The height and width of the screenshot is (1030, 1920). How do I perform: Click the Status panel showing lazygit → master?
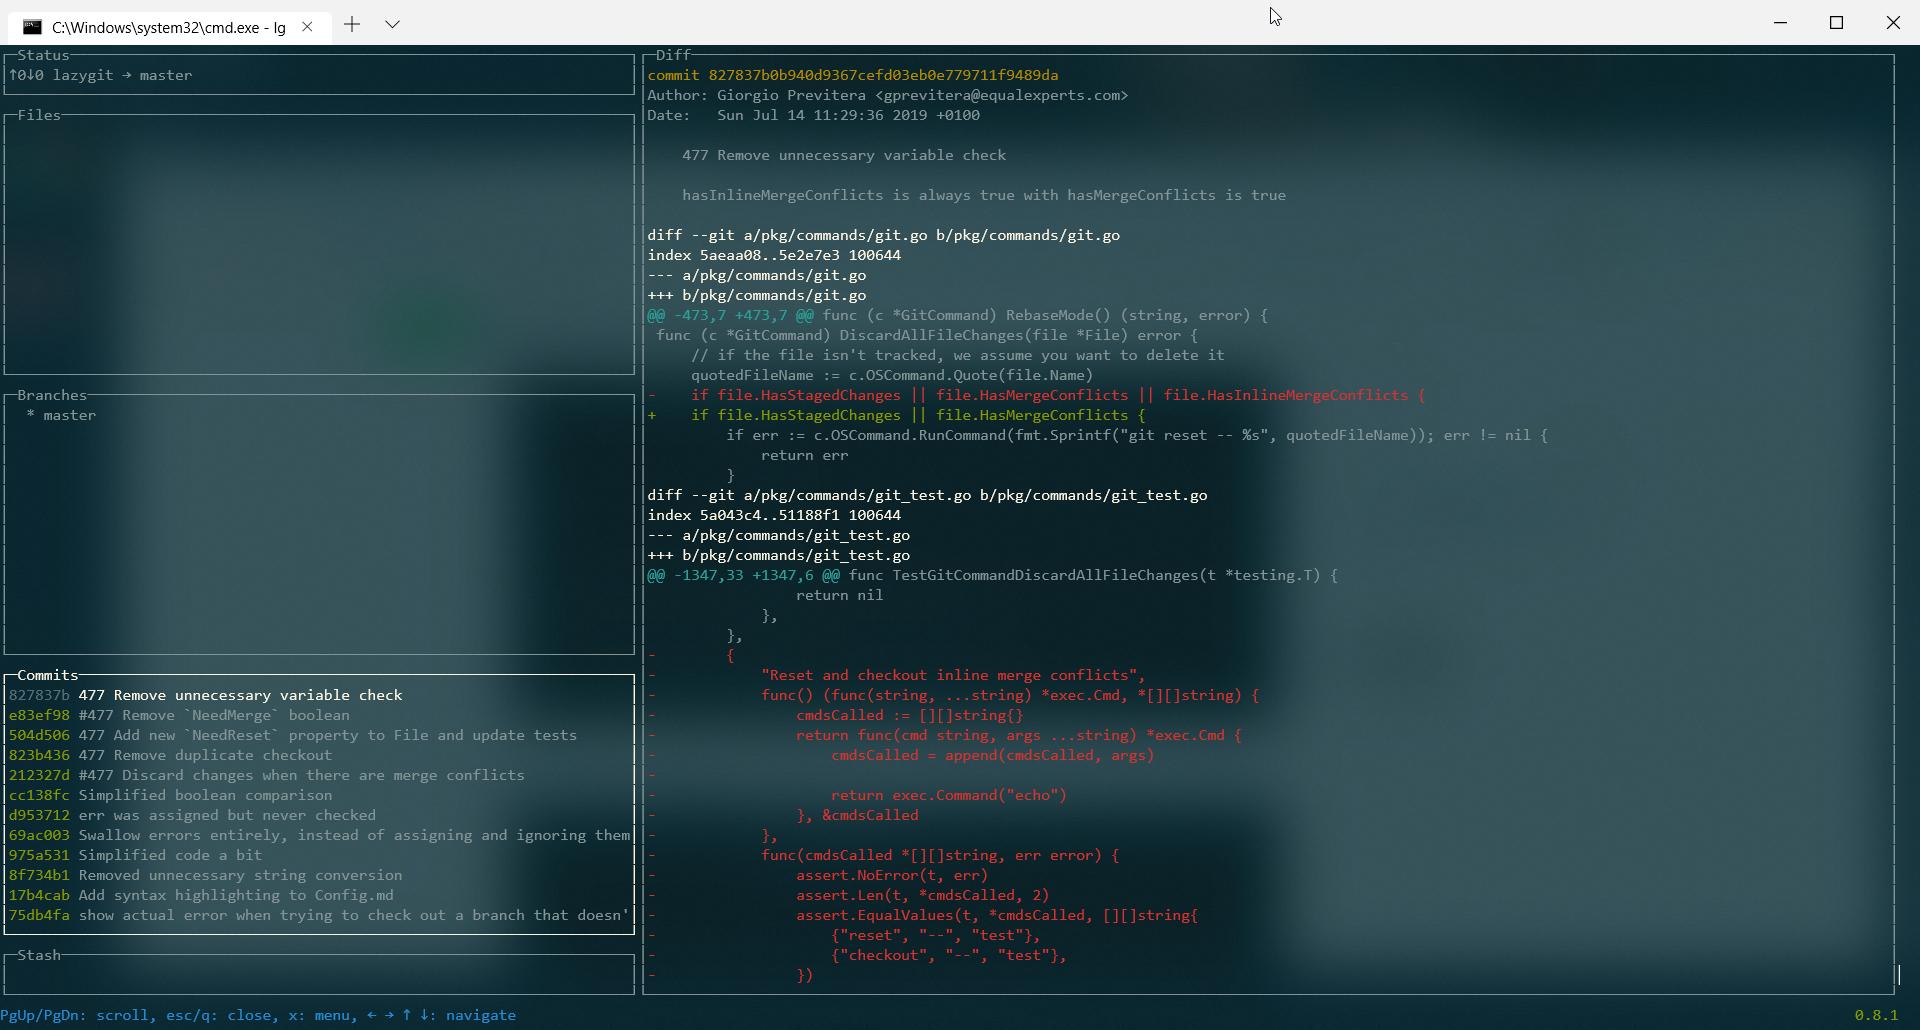click(319, 75)
